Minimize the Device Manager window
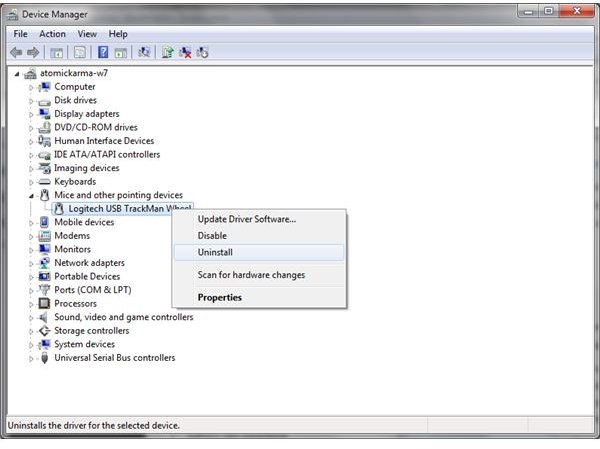Screen dimensions: 600x449 tap(528, 11)
